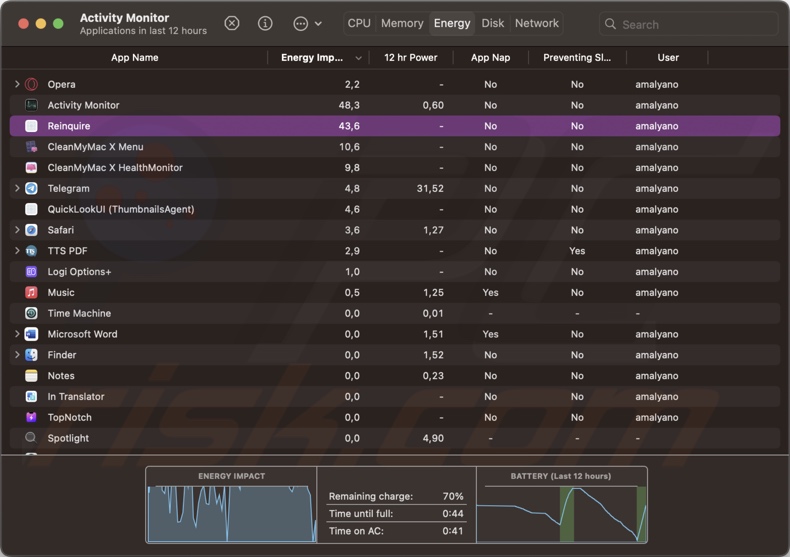Click the CleanMyMac X HealthMonitor icon
790x557 pixels.
[31, 167]
